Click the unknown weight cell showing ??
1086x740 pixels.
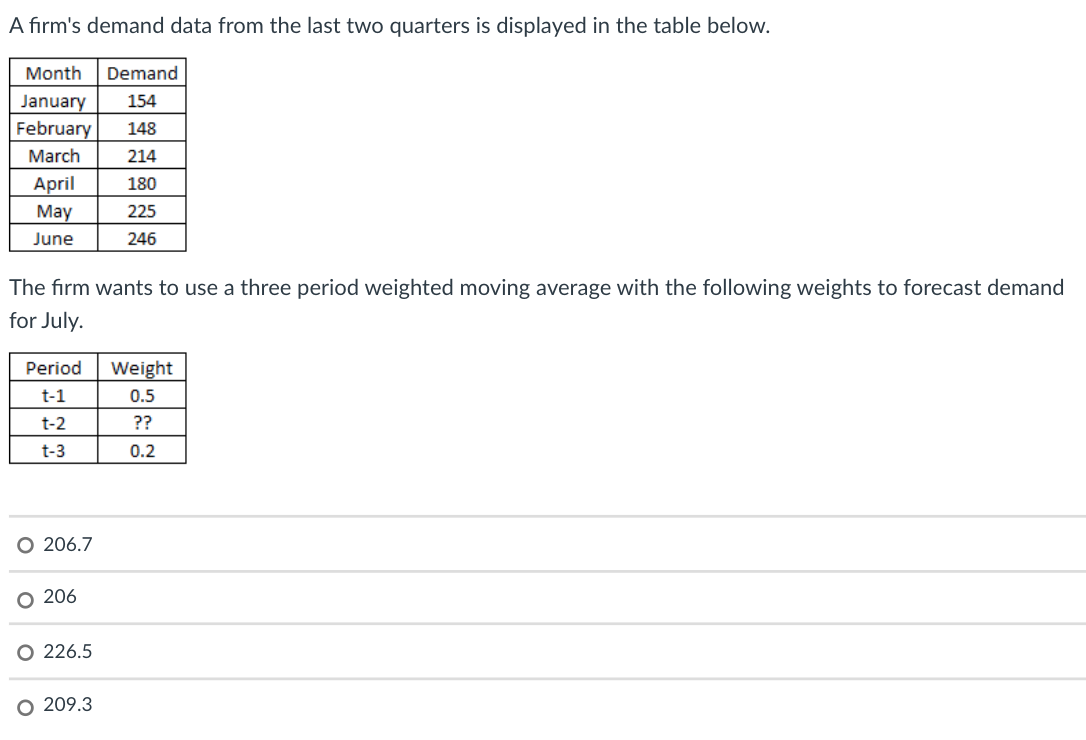[x=142, y=421]
